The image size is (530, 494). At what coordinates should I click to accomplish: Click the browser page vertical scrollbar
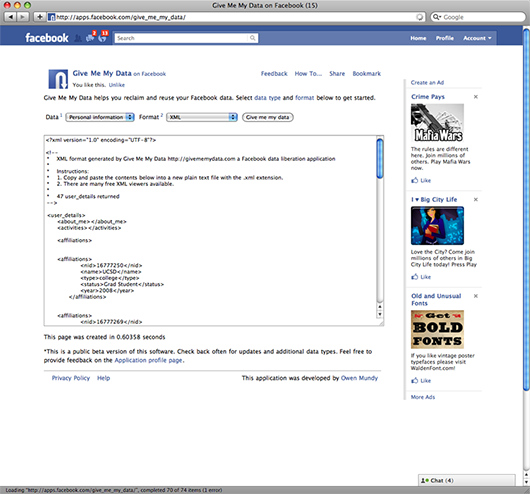pos(526,210)
